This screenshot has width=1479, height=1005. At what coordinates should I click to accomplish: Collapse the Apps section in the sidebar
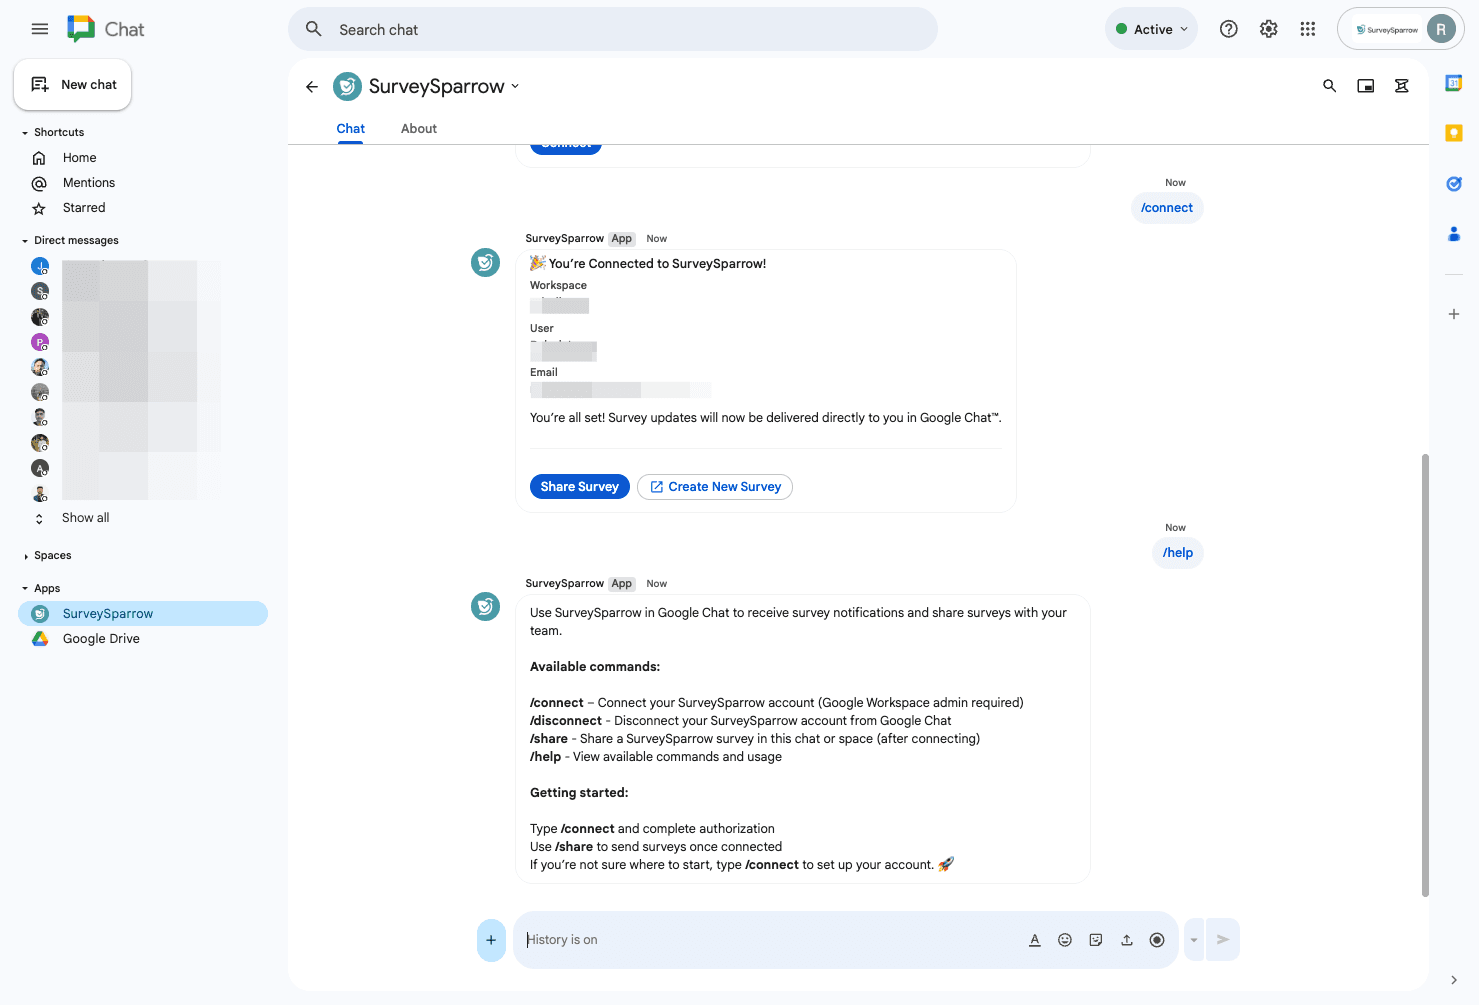tap(25, 589)
